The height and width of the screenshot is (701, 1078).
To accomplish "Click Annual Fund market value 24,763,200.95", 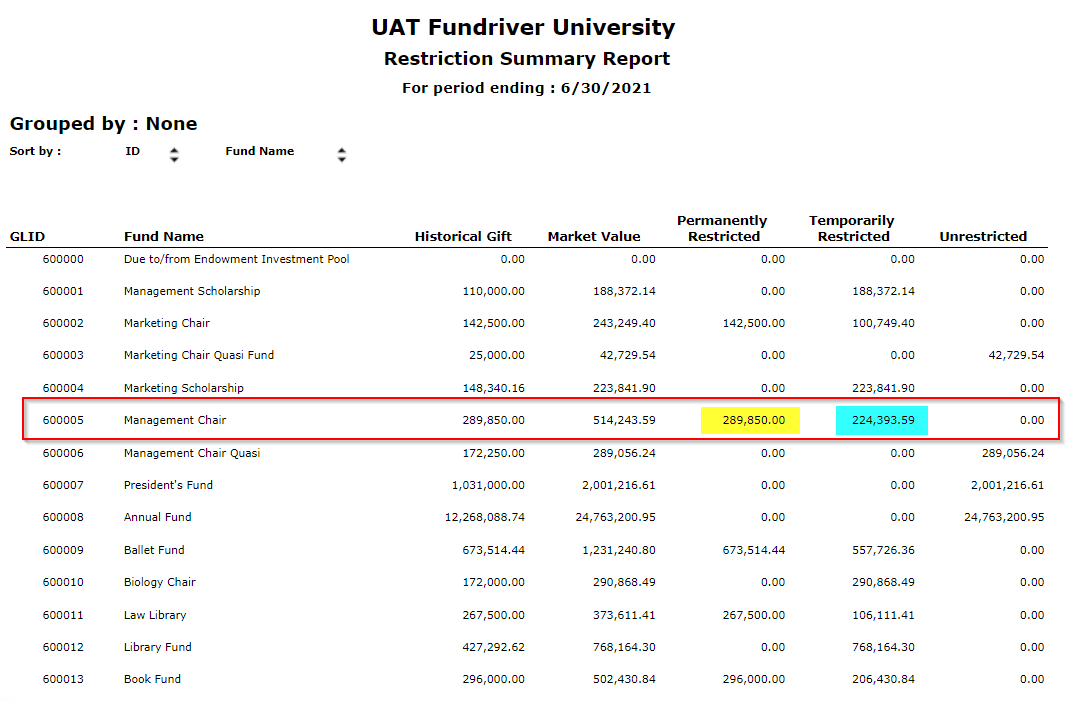I will pos(615,517).
